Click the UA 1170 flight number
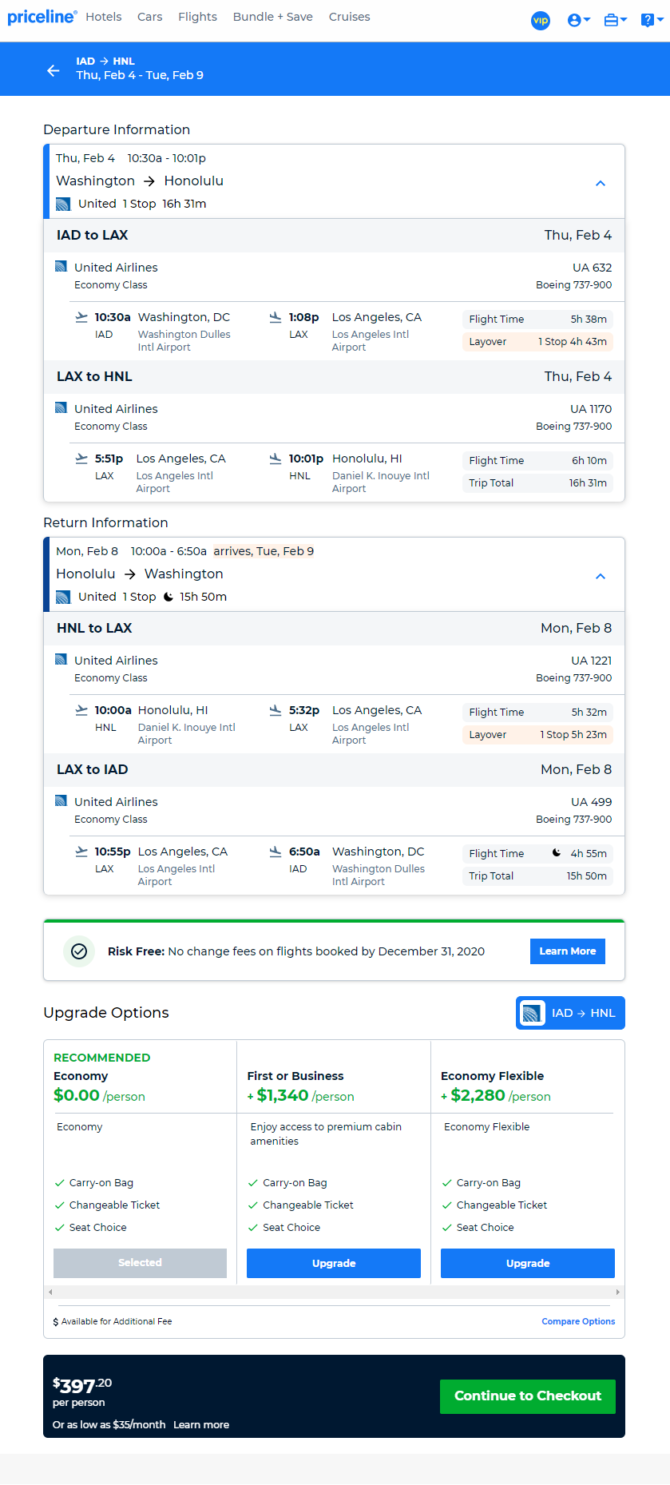This screenshot has height=1485, width=670. [x=591, y=408]
